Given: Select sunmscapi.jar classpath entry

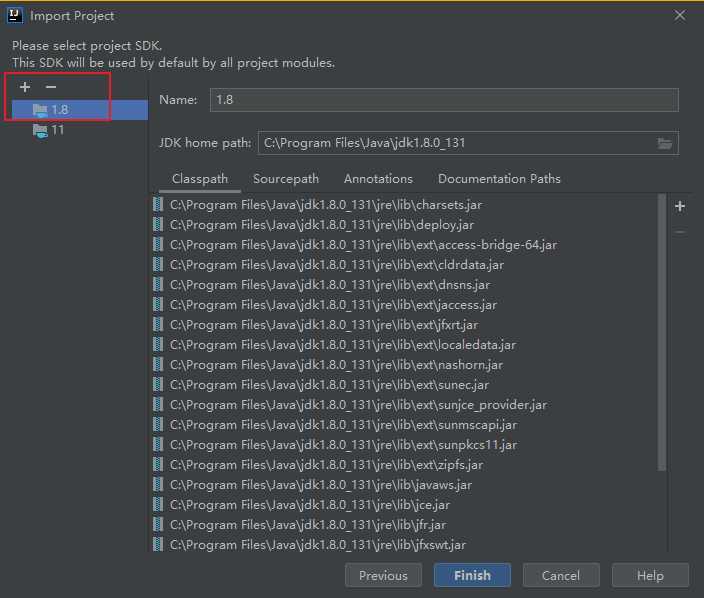Looking at the screenshot, I should click(404, 425).
